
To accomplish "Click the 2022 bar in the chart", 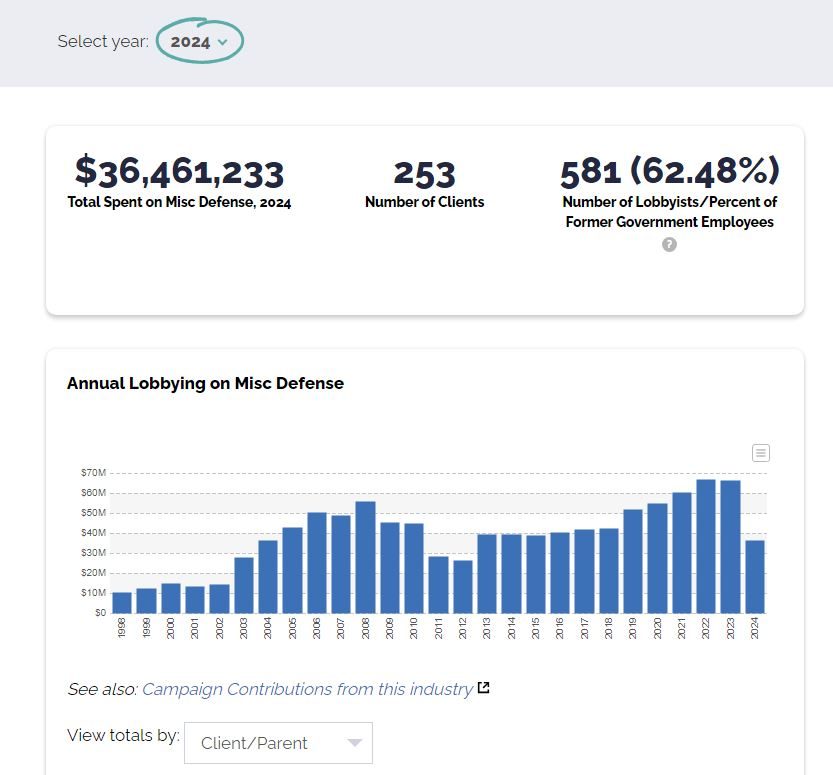I will [x=706, y=547].
